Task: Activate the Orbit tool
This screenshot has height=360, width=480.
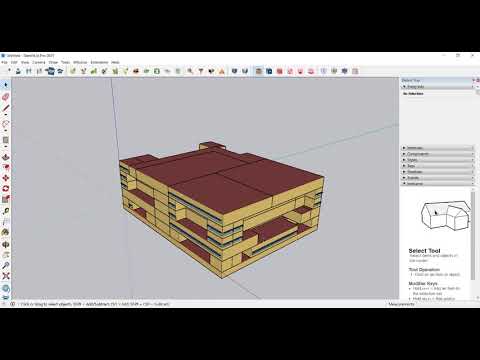Action: click(6, 244)
